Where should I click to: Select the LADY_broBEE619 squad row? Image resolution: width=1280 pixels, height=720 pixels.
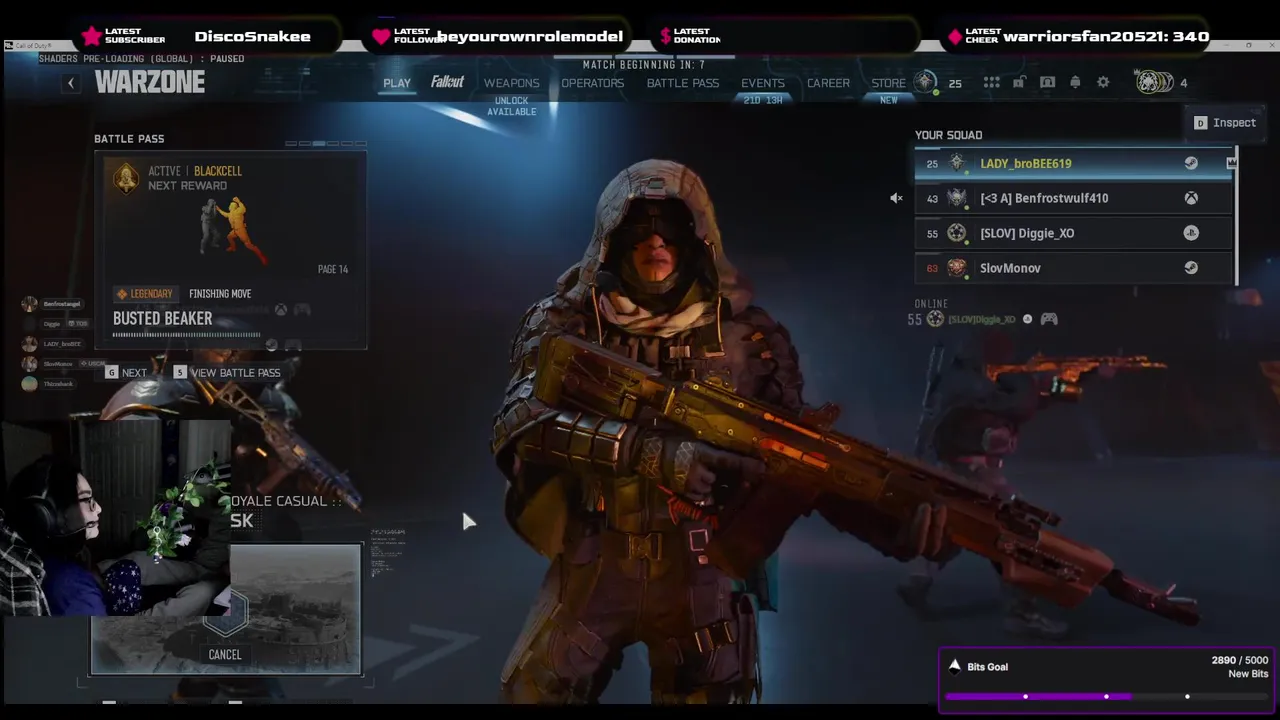coord(1075,163)
